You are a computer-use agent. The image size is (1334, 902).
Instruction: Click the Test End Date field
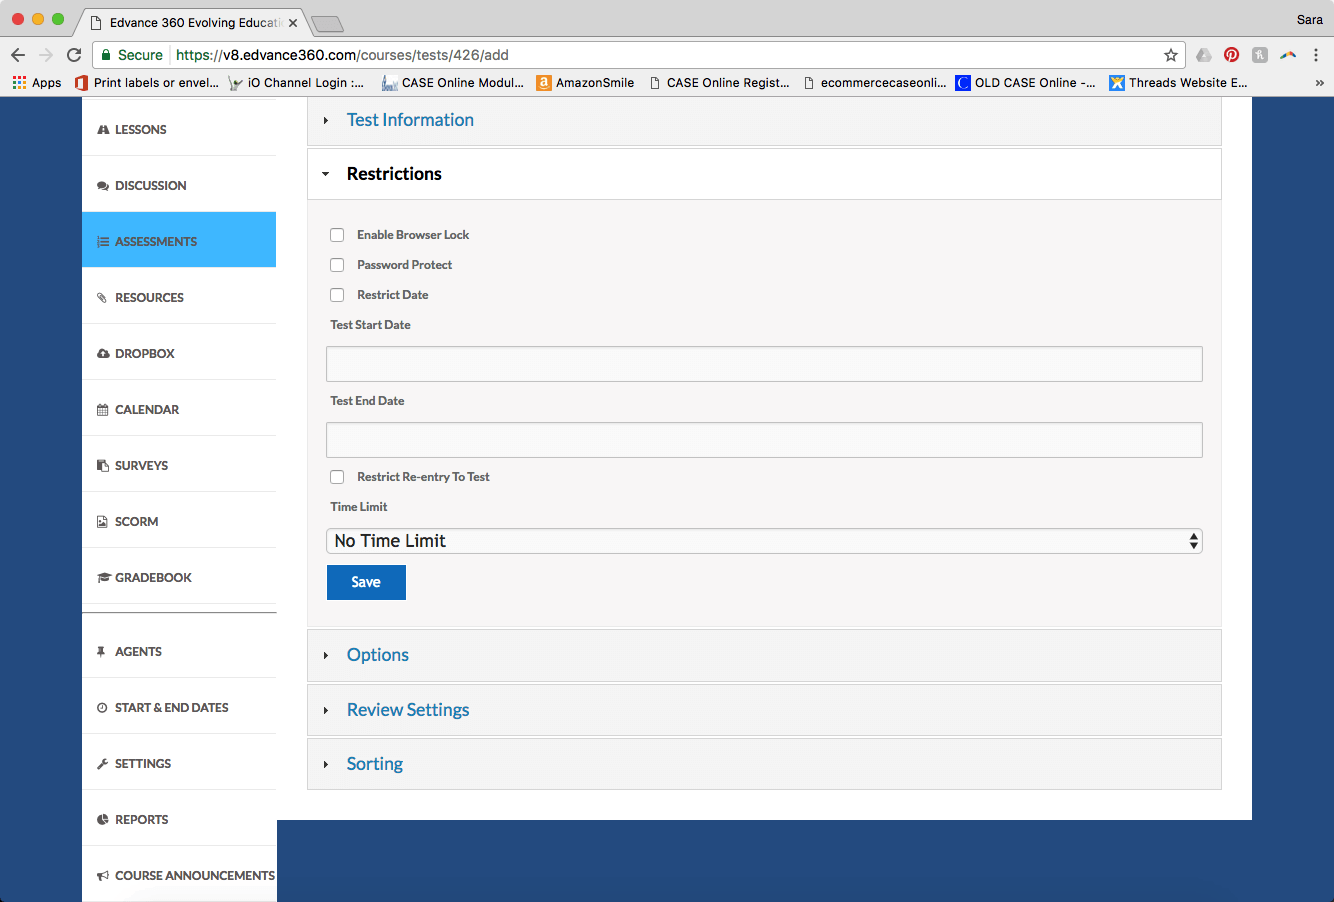tap(764, 440)
